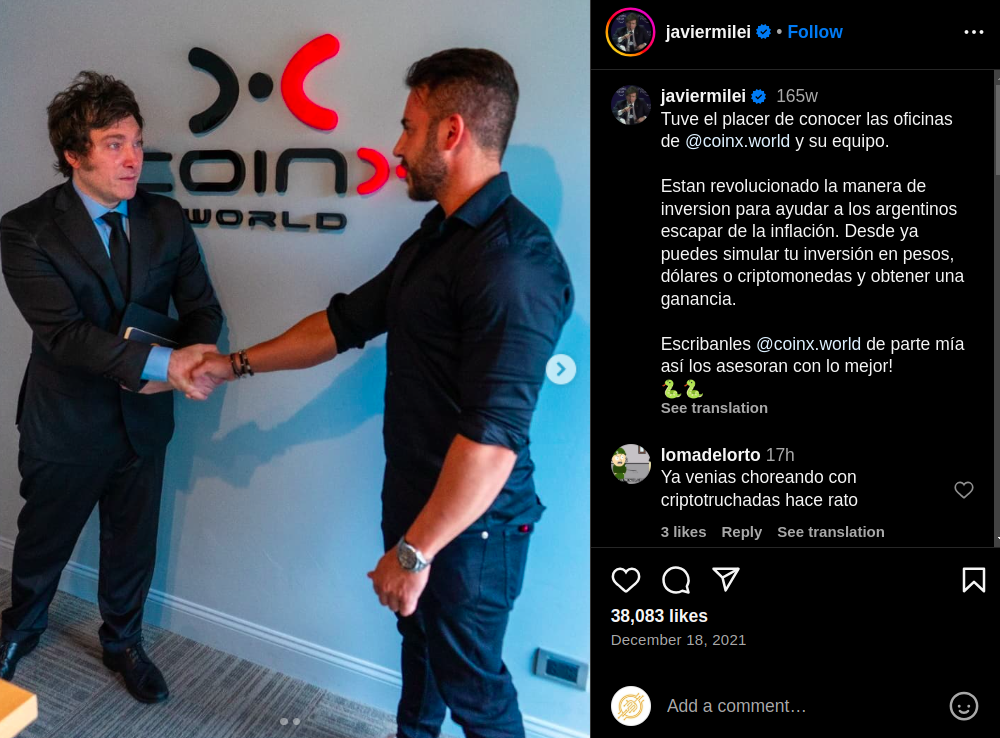Like lomadelorto's comment with small heart
The image size is (1000, 738).
[x=964, y=490]
